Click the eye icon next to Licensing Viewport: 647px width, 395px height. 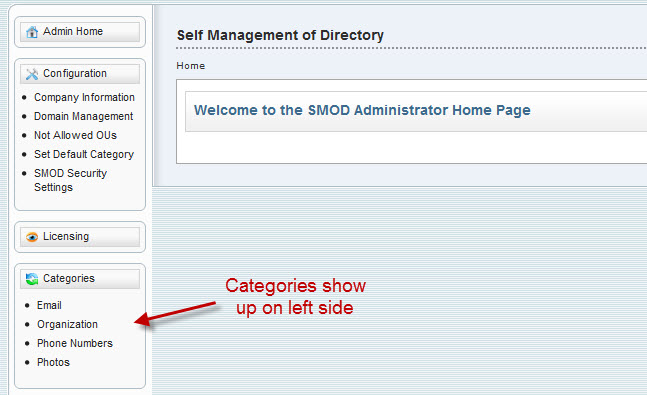(x=32, y=237)
